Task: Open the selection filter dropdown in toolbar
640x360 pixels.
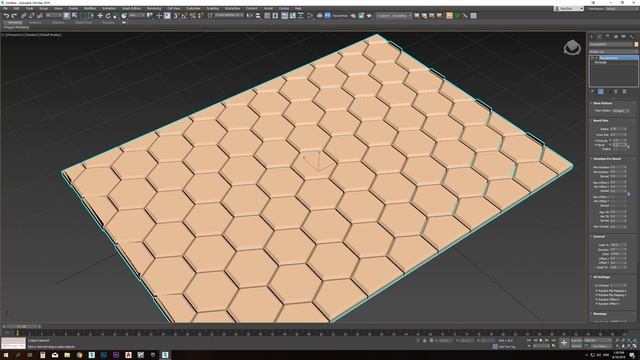Action: coord(53,16)
